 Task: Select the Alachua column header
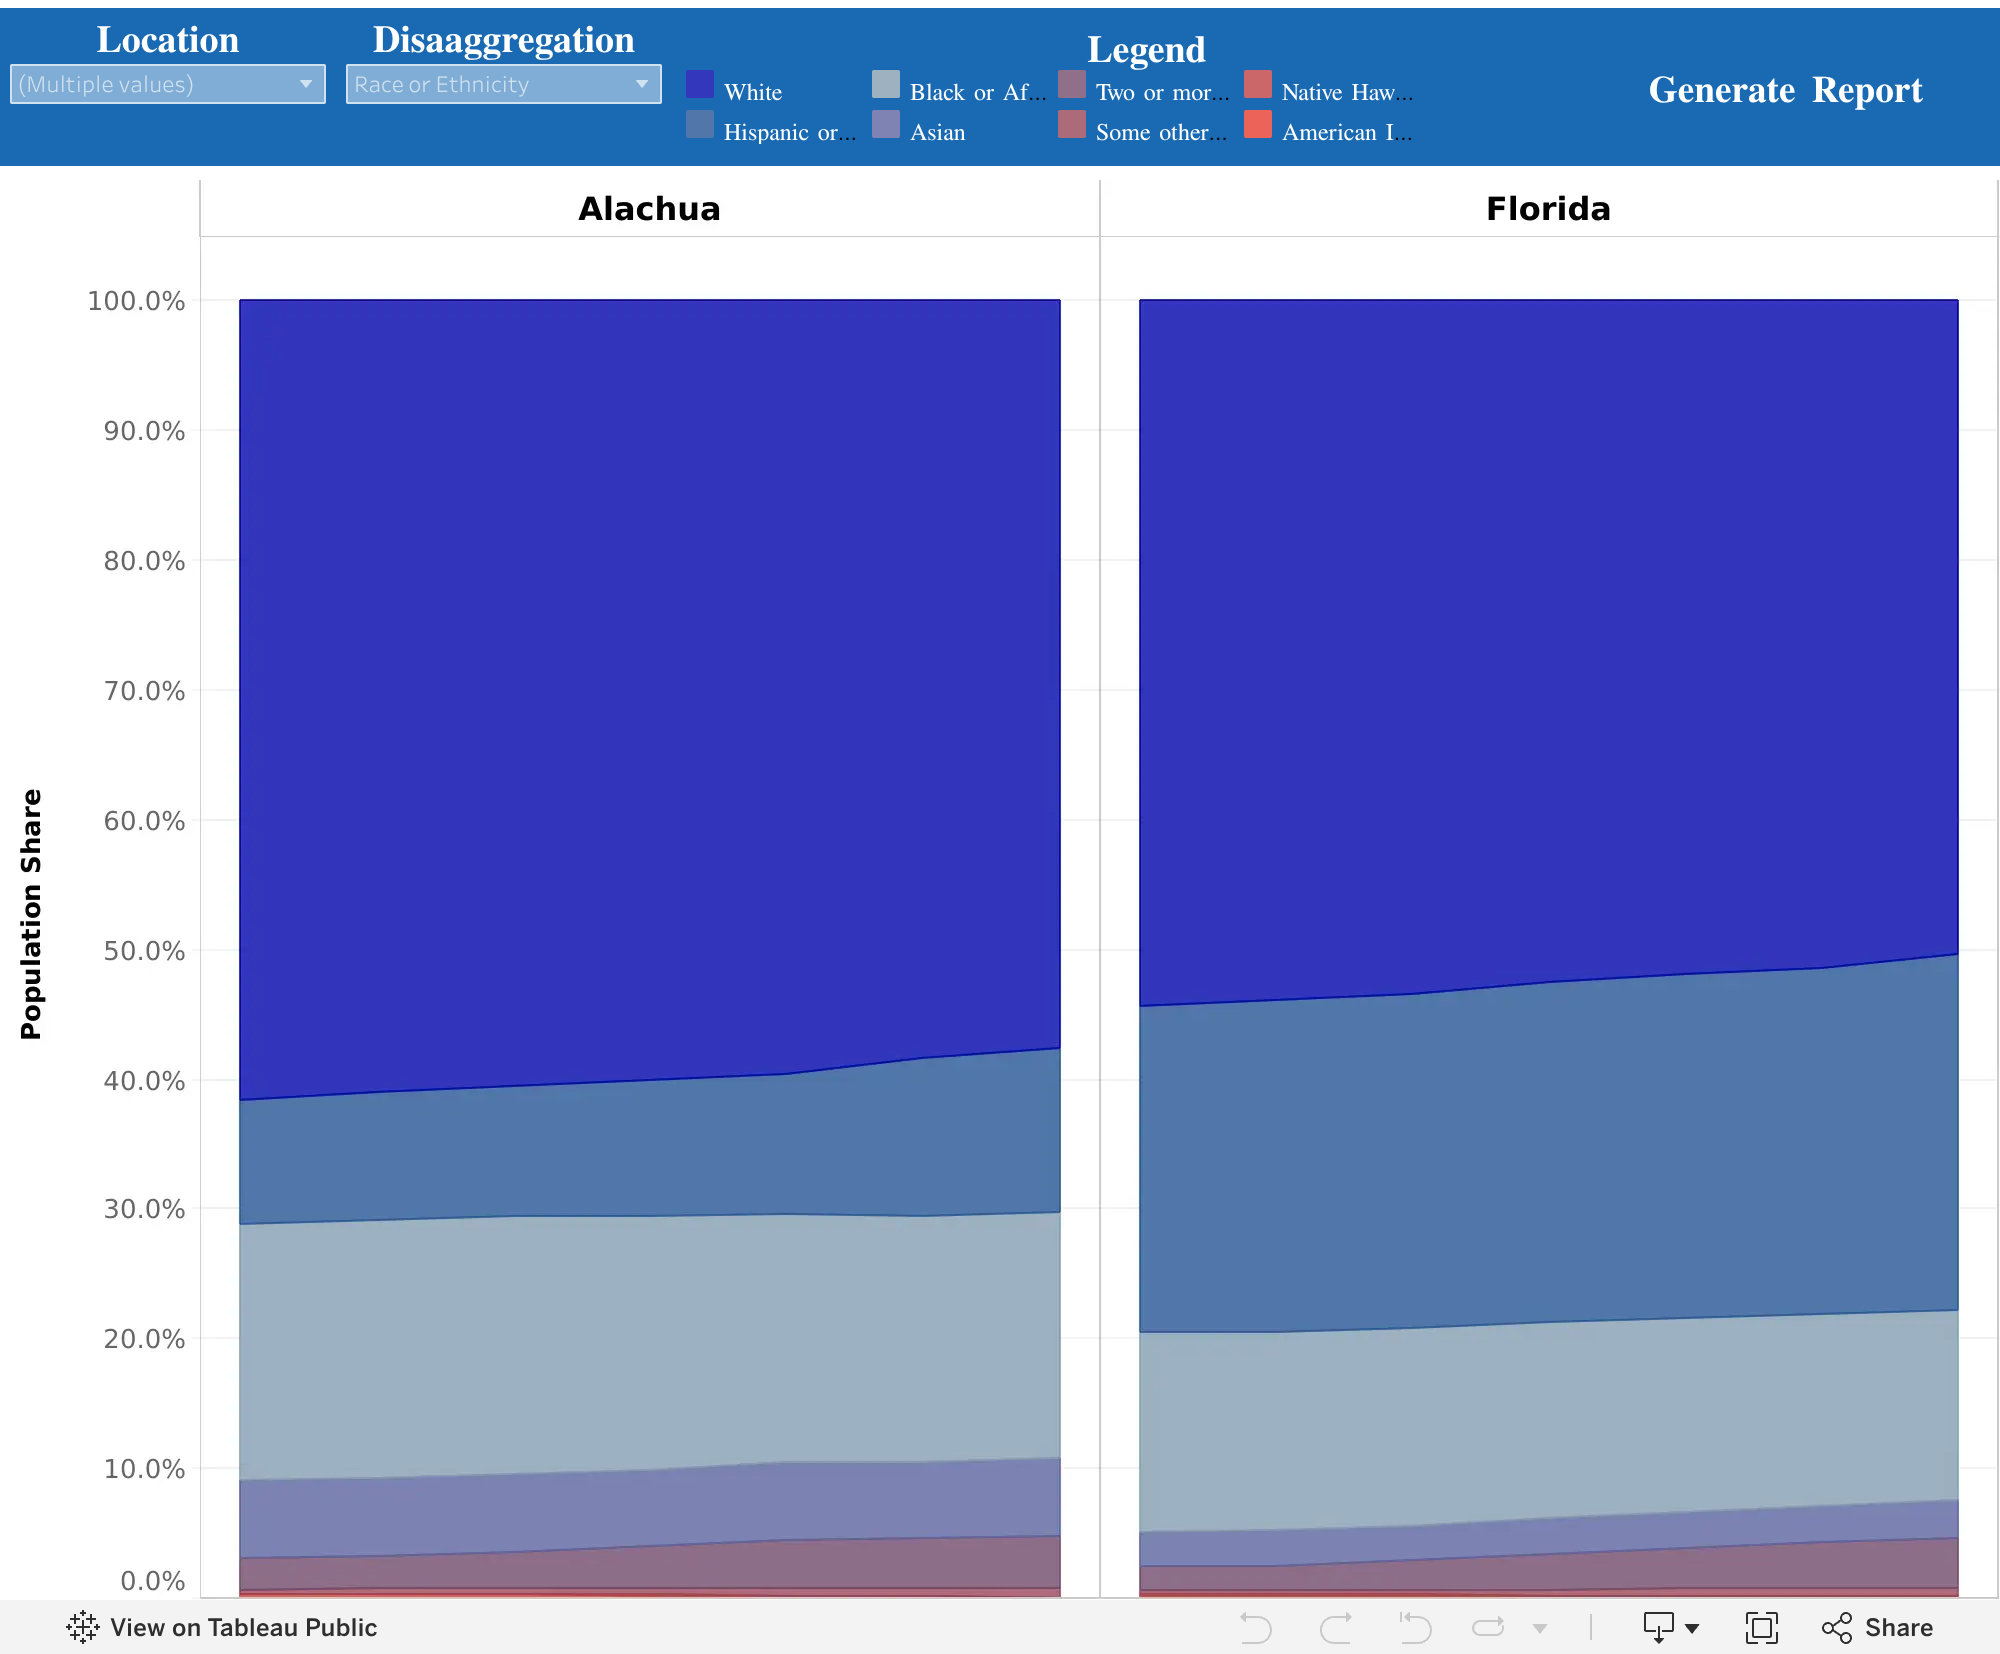pos(649,208)
